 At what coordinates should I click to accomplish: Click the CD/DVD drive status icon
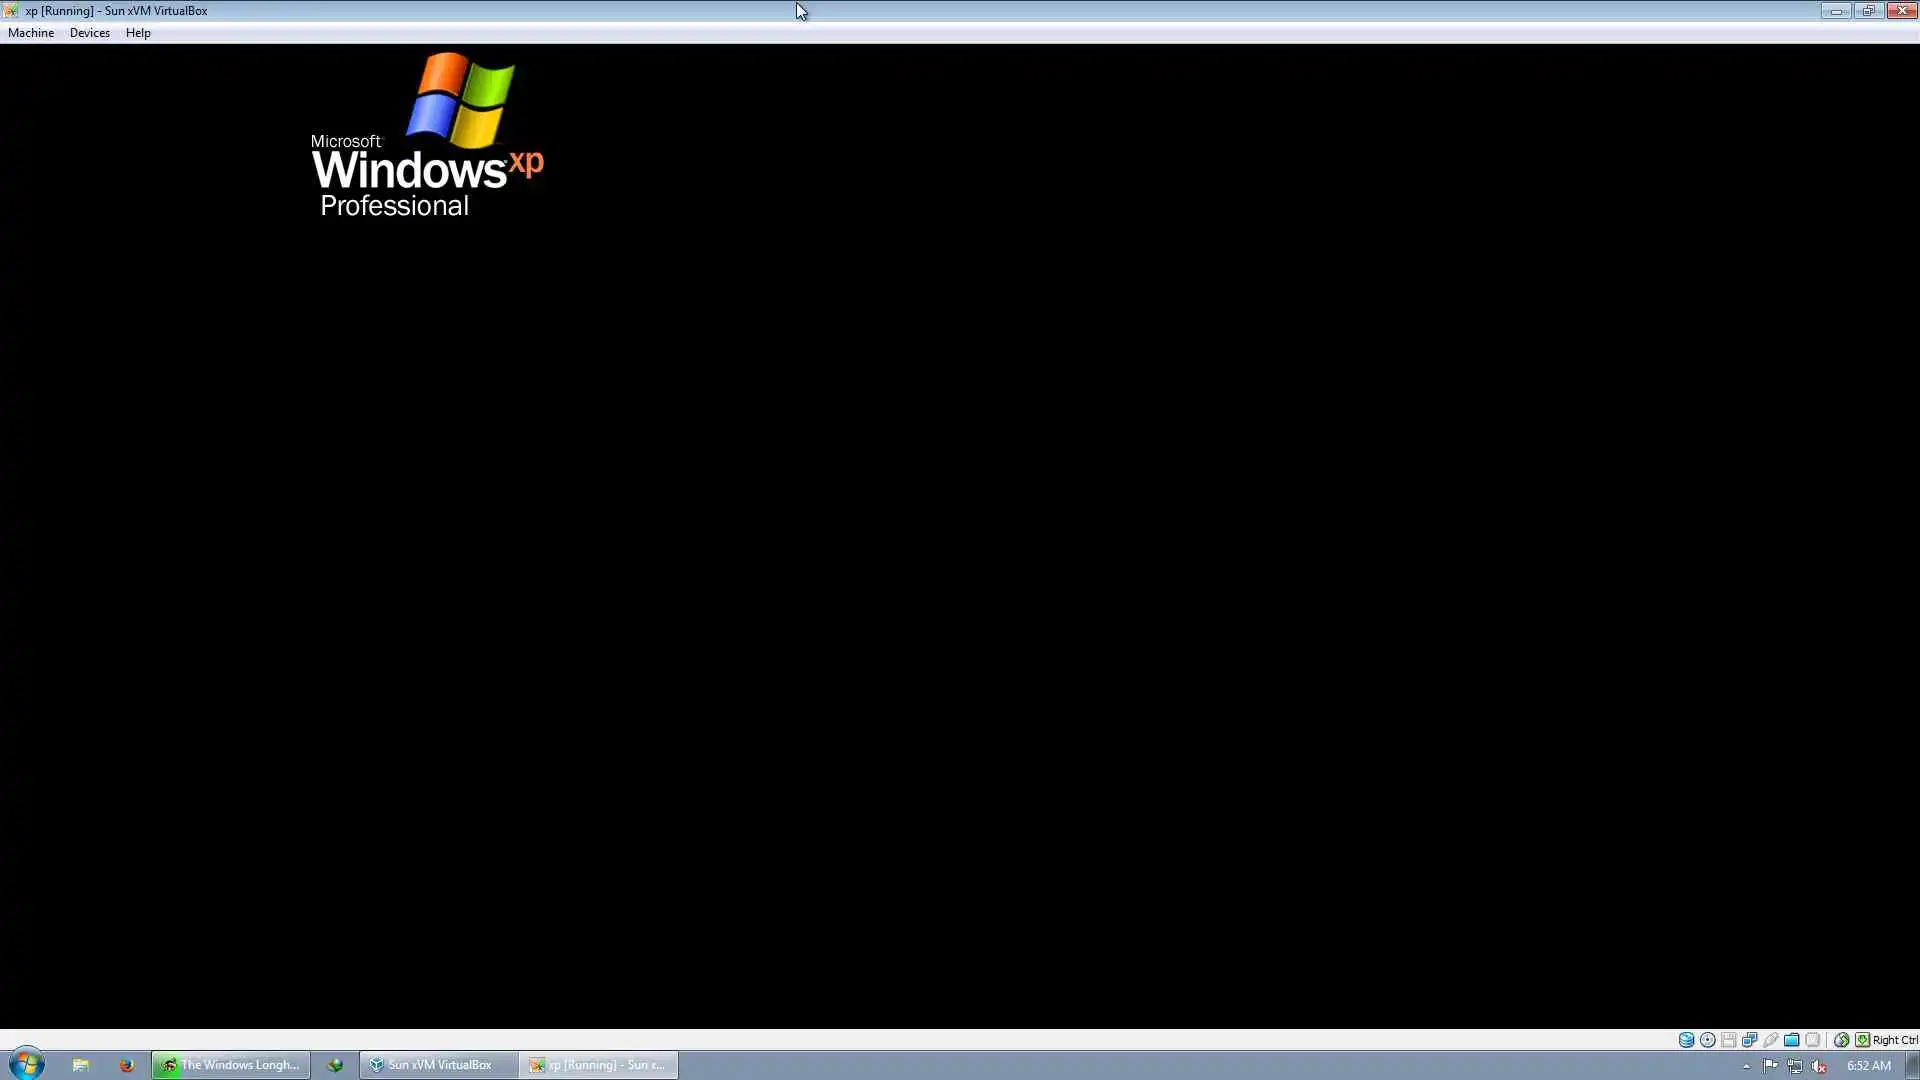[x=1708, y=1040]
